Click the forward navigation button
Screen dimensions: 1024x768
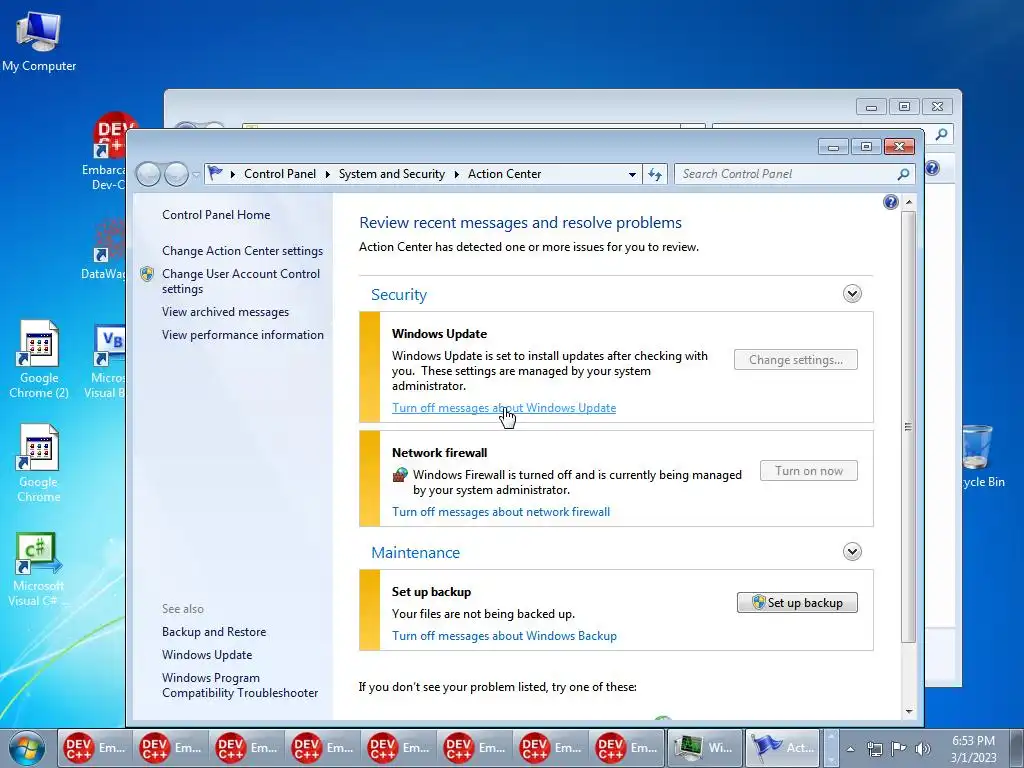176,174
